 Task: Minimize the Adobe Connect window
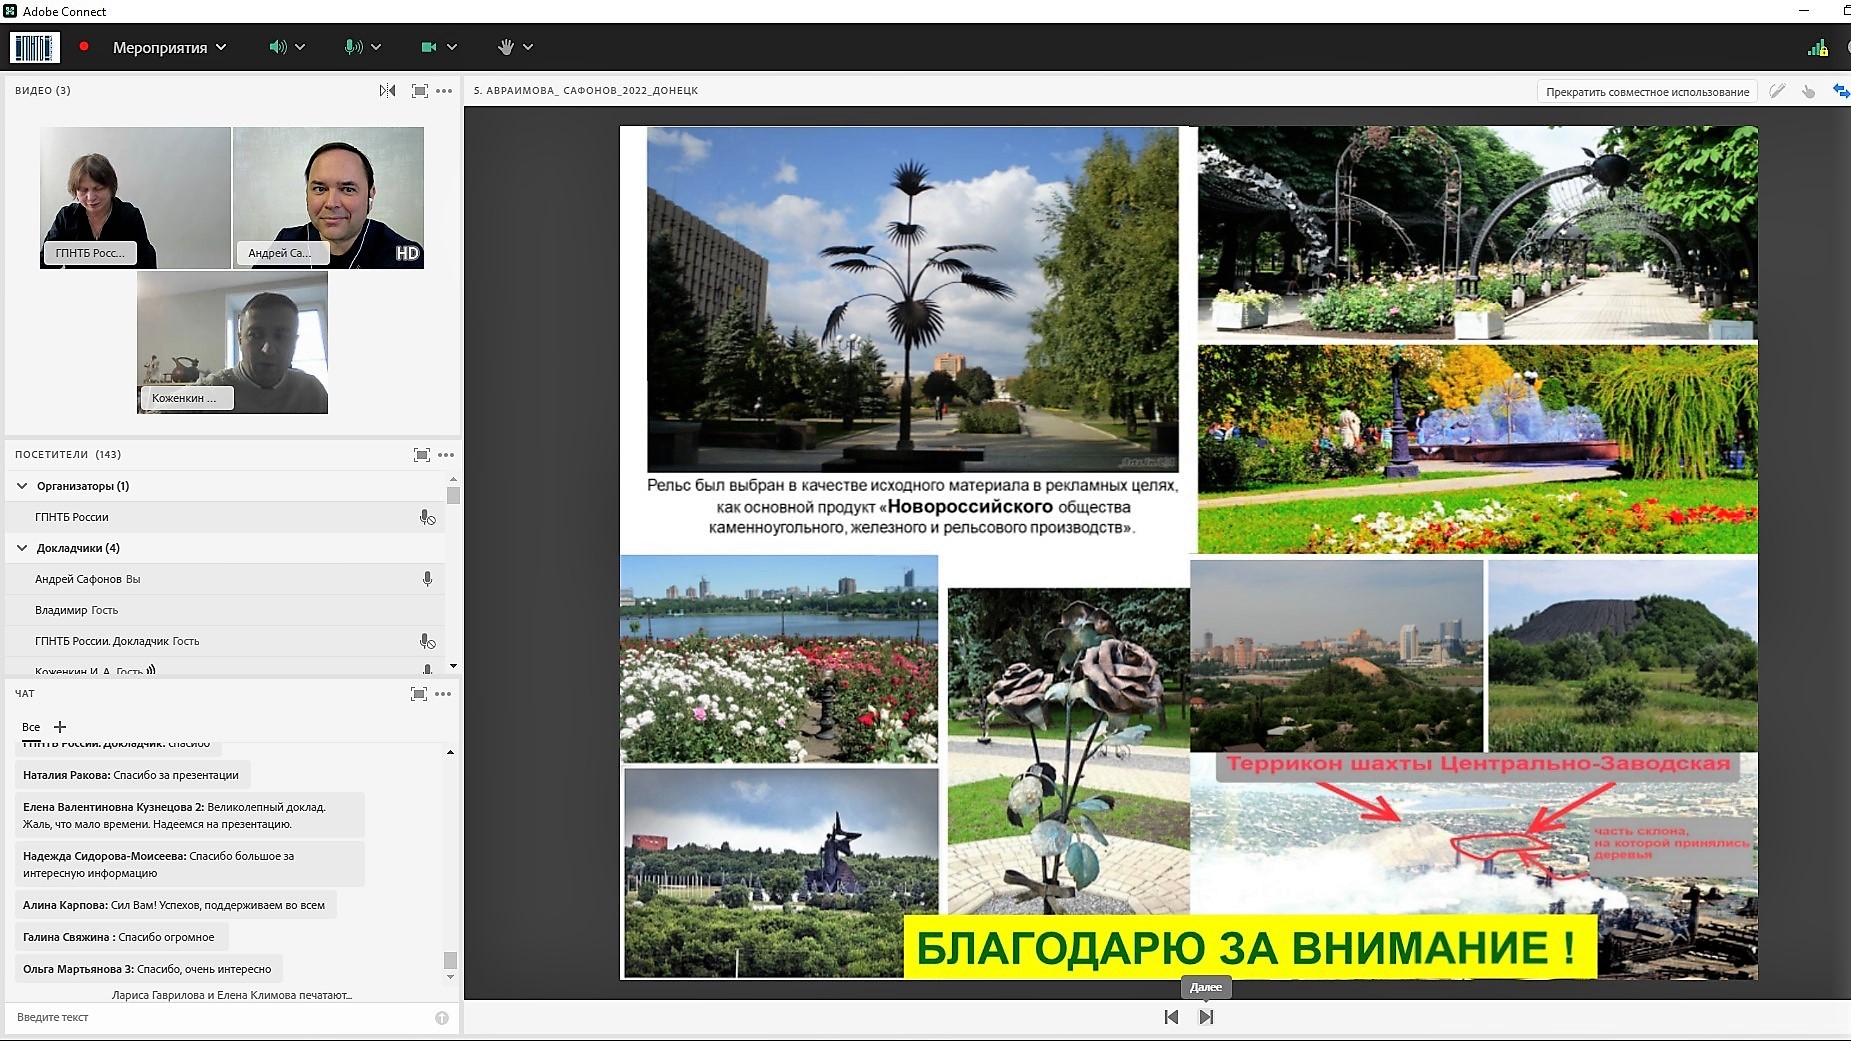click(x=1804, y=11)
